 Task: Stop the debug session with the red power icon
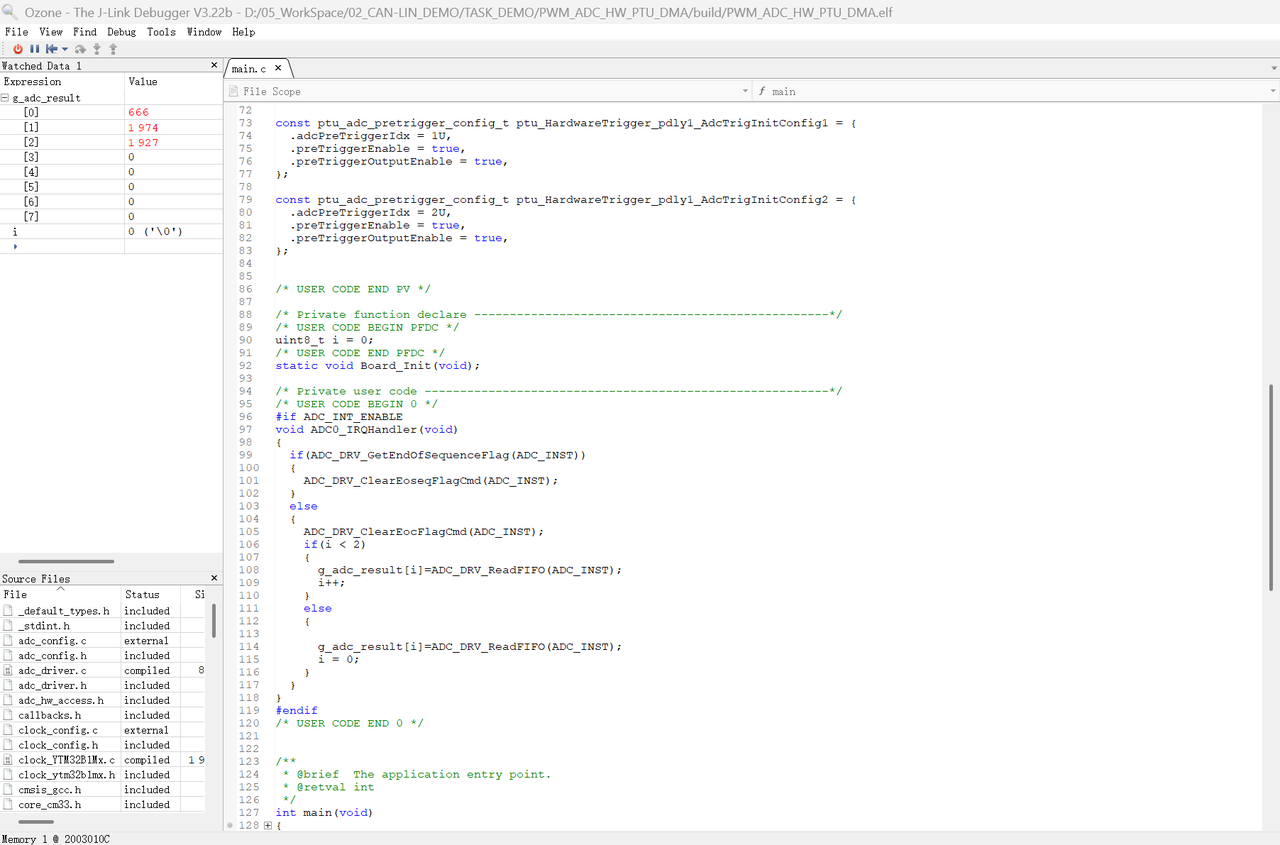(18, 49)
